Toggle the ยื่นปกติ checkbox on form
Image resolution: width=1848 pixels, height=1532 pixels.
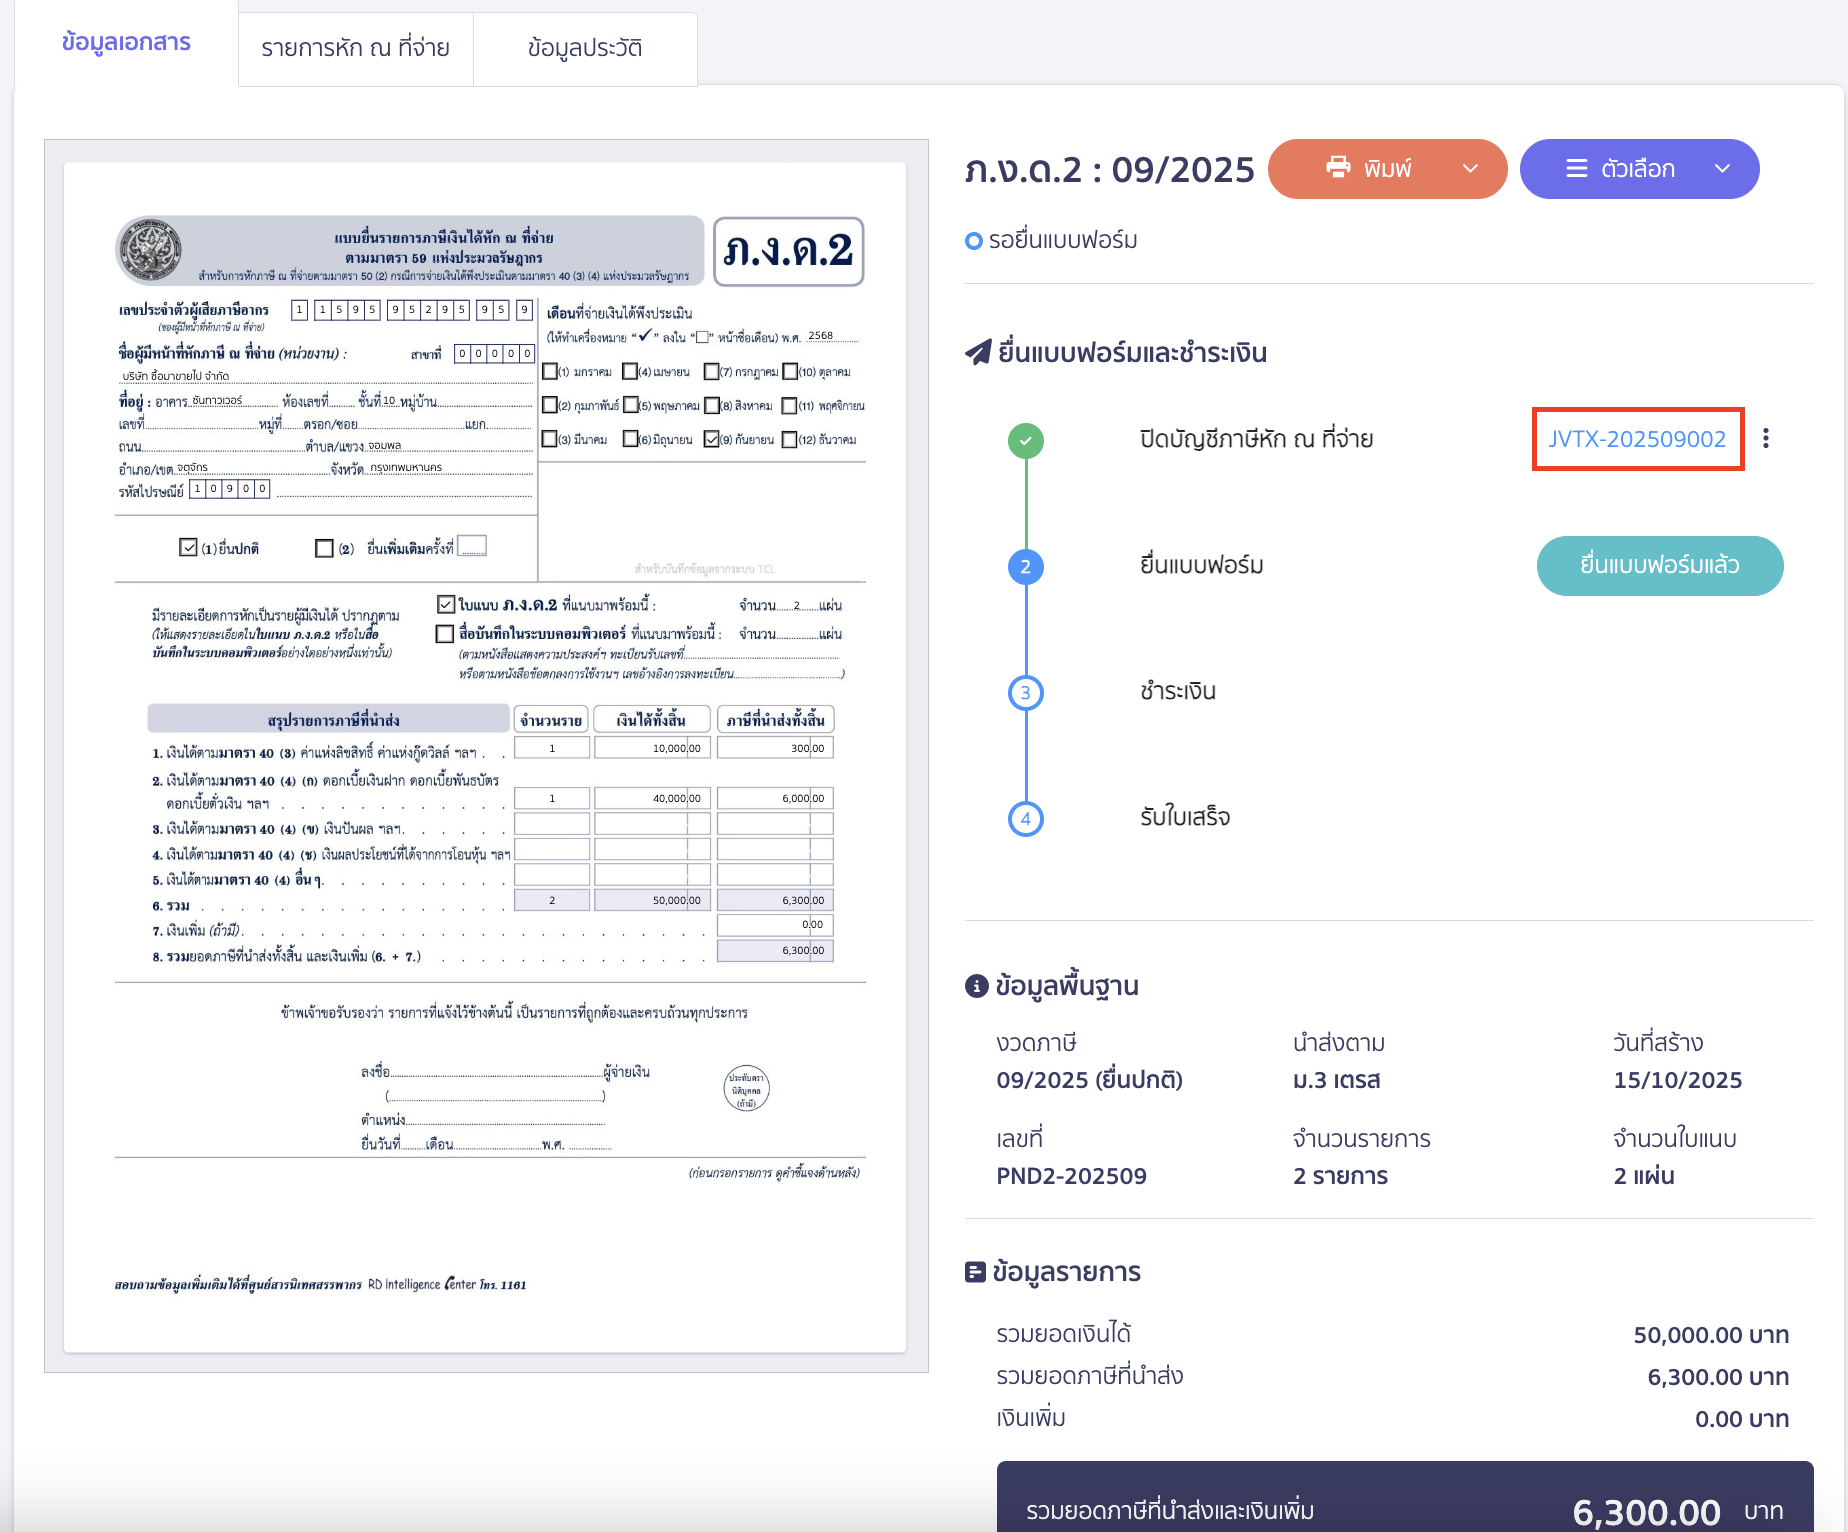188,547
